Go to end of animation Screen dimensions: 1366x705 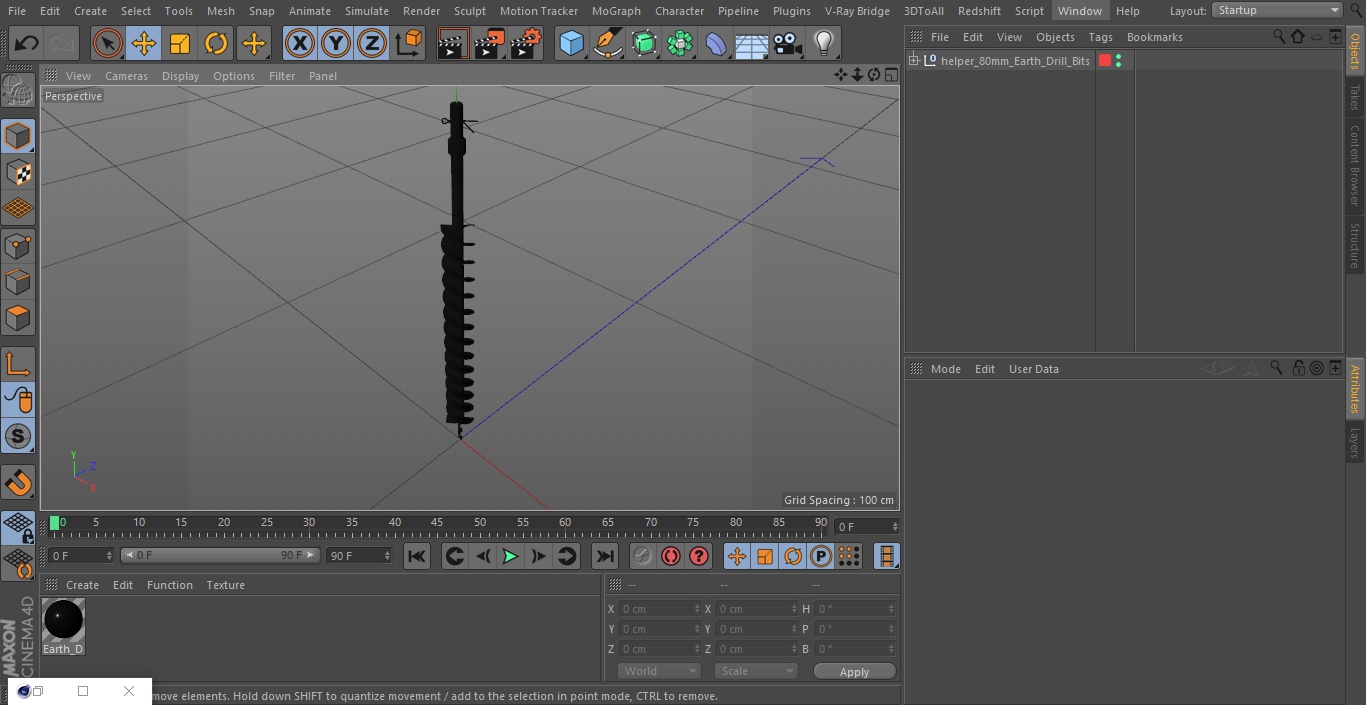(x=605, y=556)
